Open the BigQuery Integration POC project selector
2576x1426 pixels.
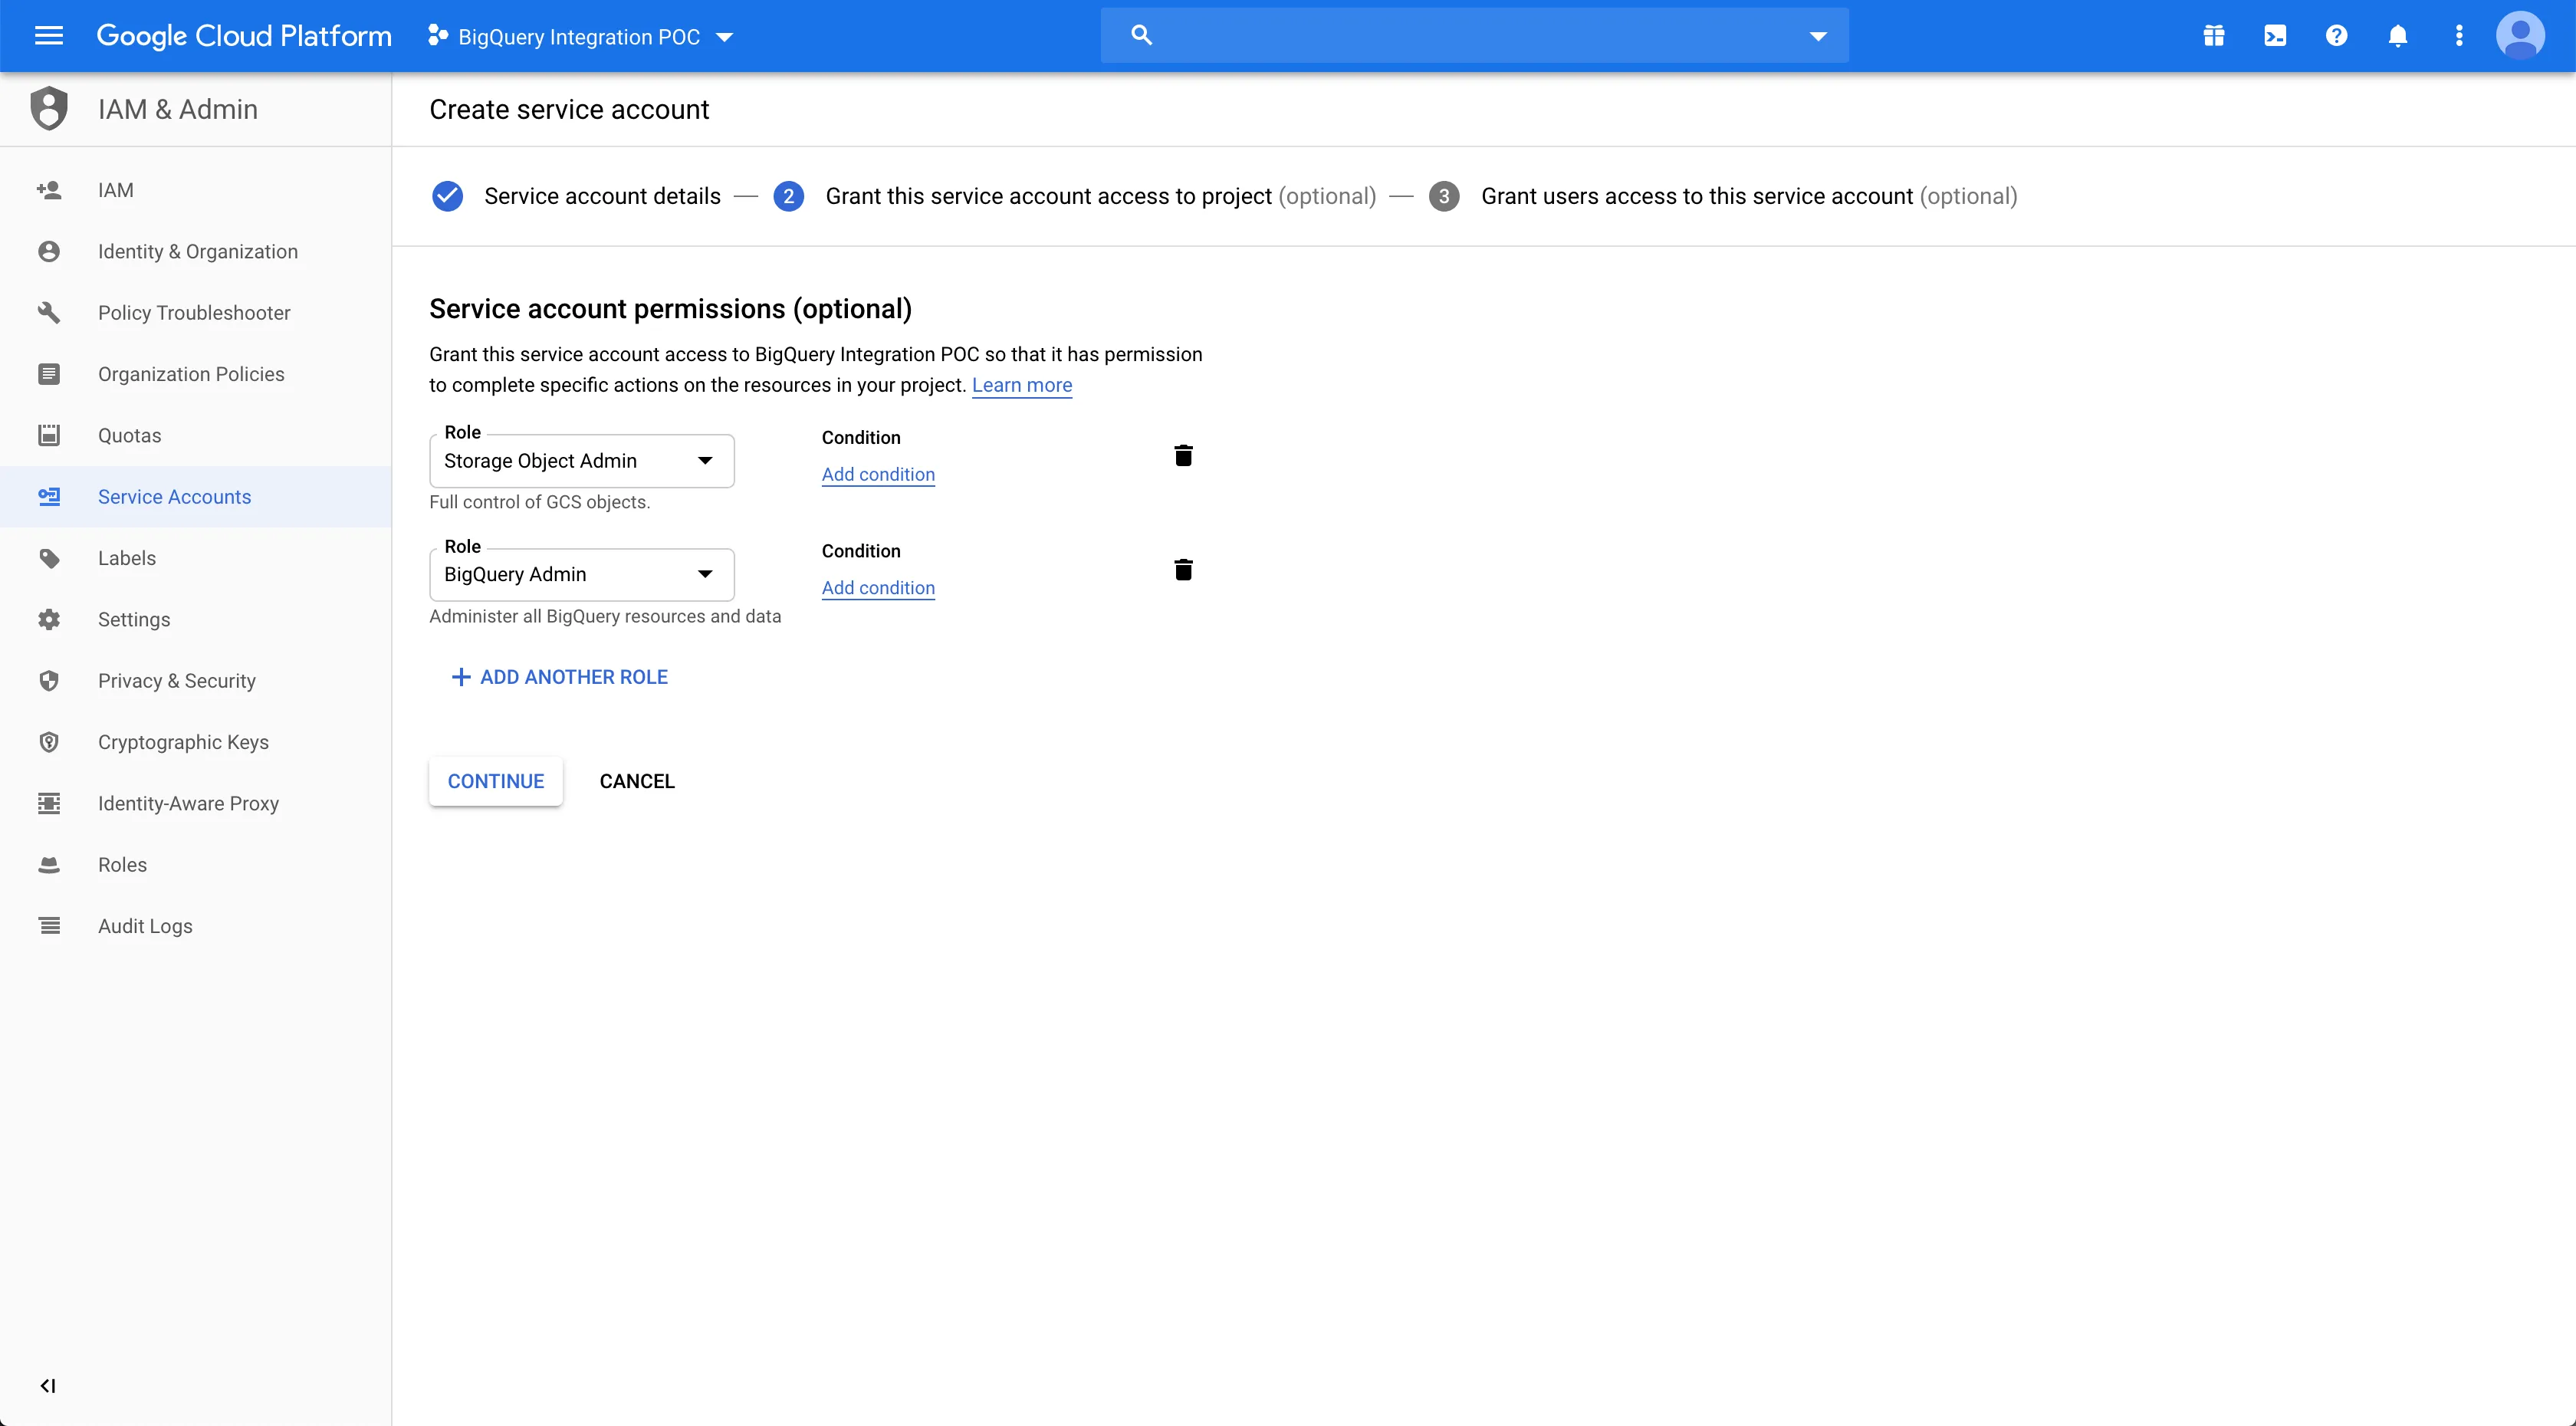[580, 37]
